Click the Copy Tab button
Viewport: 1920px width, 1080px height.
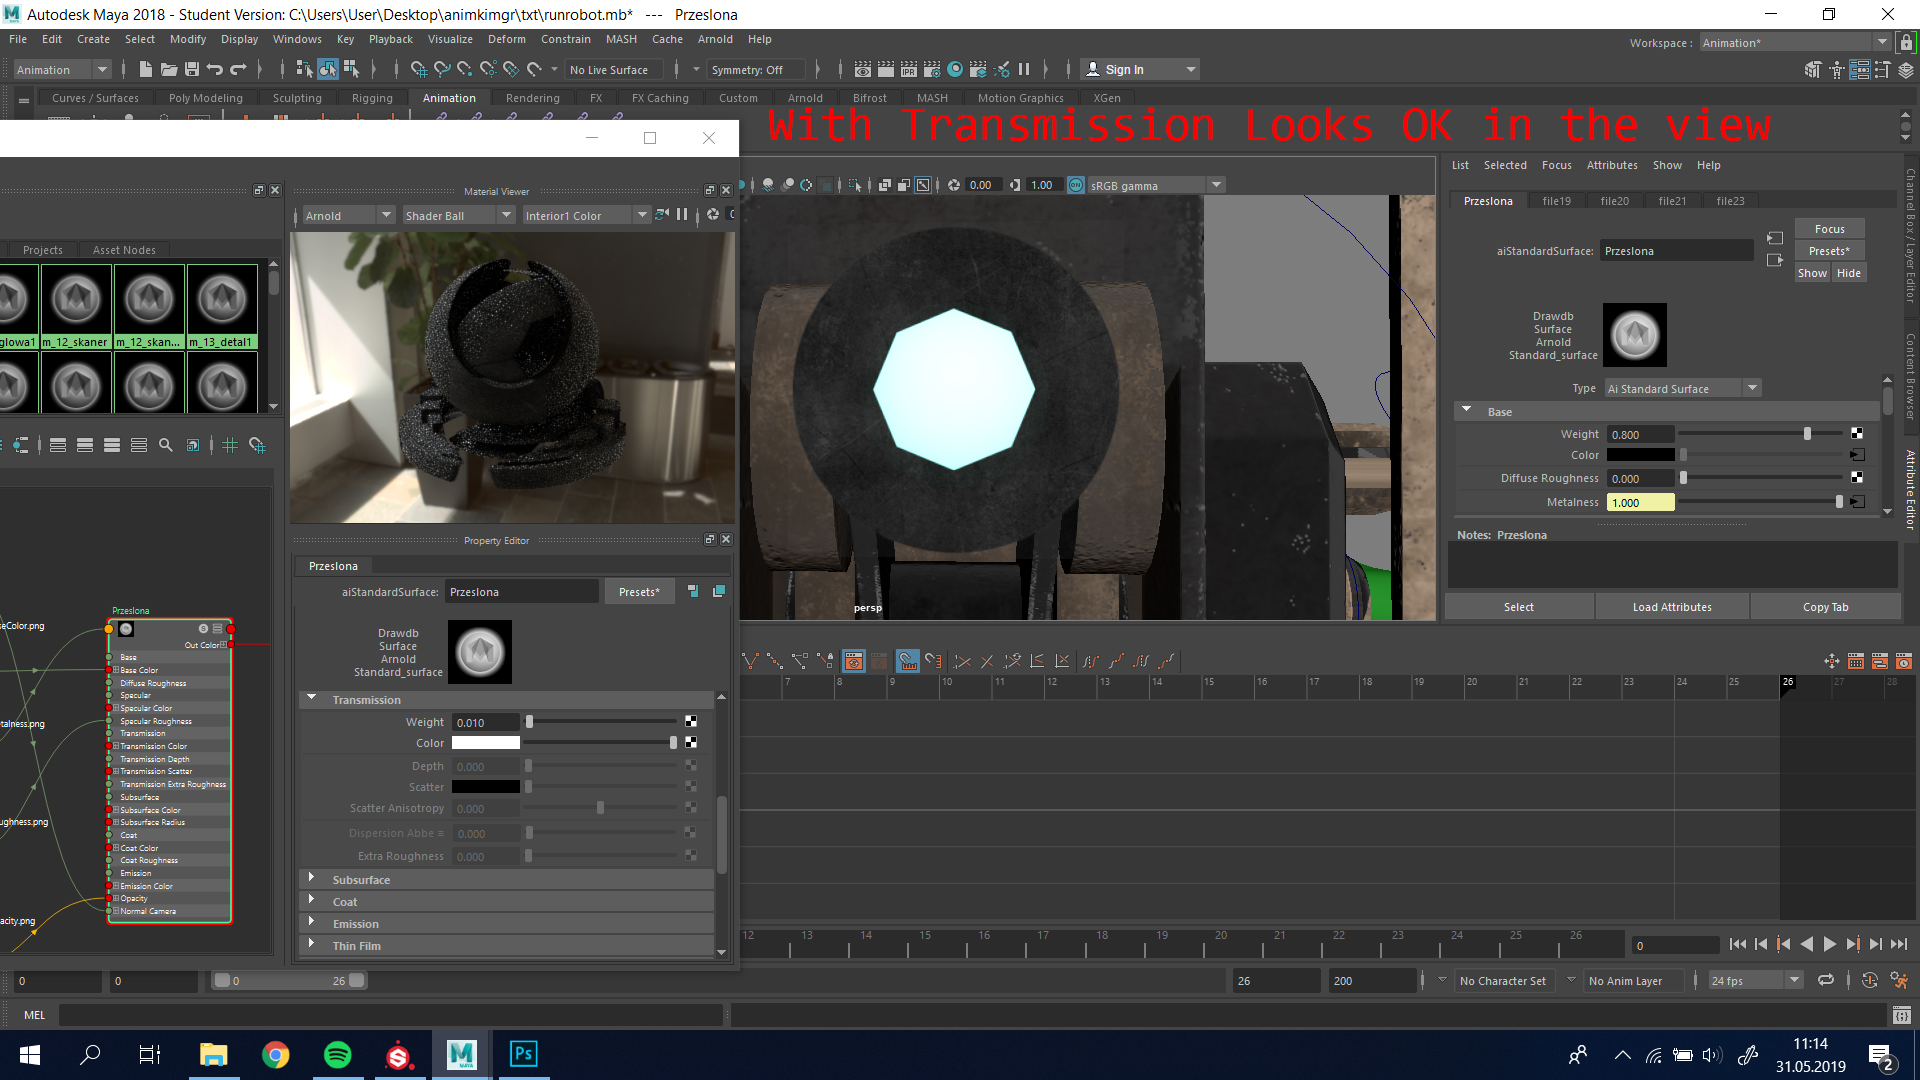pos(1825,607)
